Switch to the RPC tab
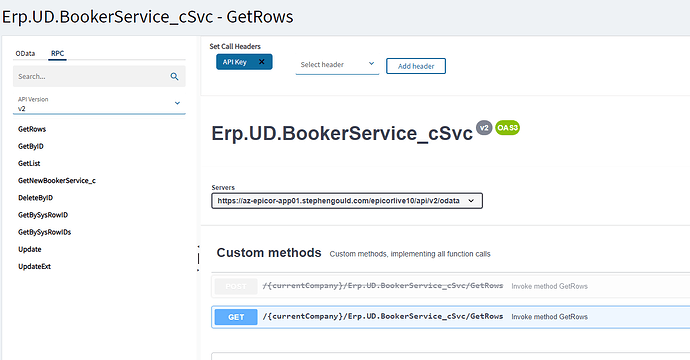Viewport: 690px width, 360px height. [57, 53]
